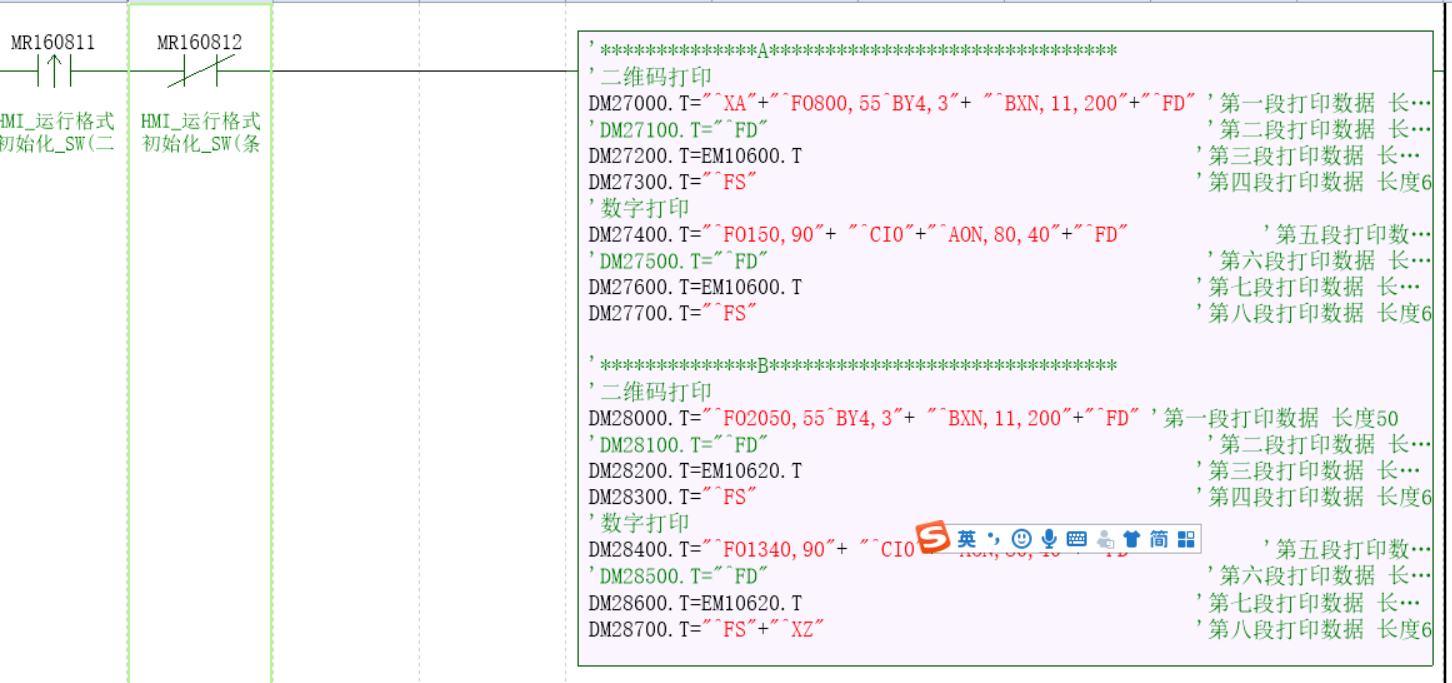The height and width of the screenshot is (683, 1452).
Task: Open the emoji smiley face panel
Action: point(1021,539)
